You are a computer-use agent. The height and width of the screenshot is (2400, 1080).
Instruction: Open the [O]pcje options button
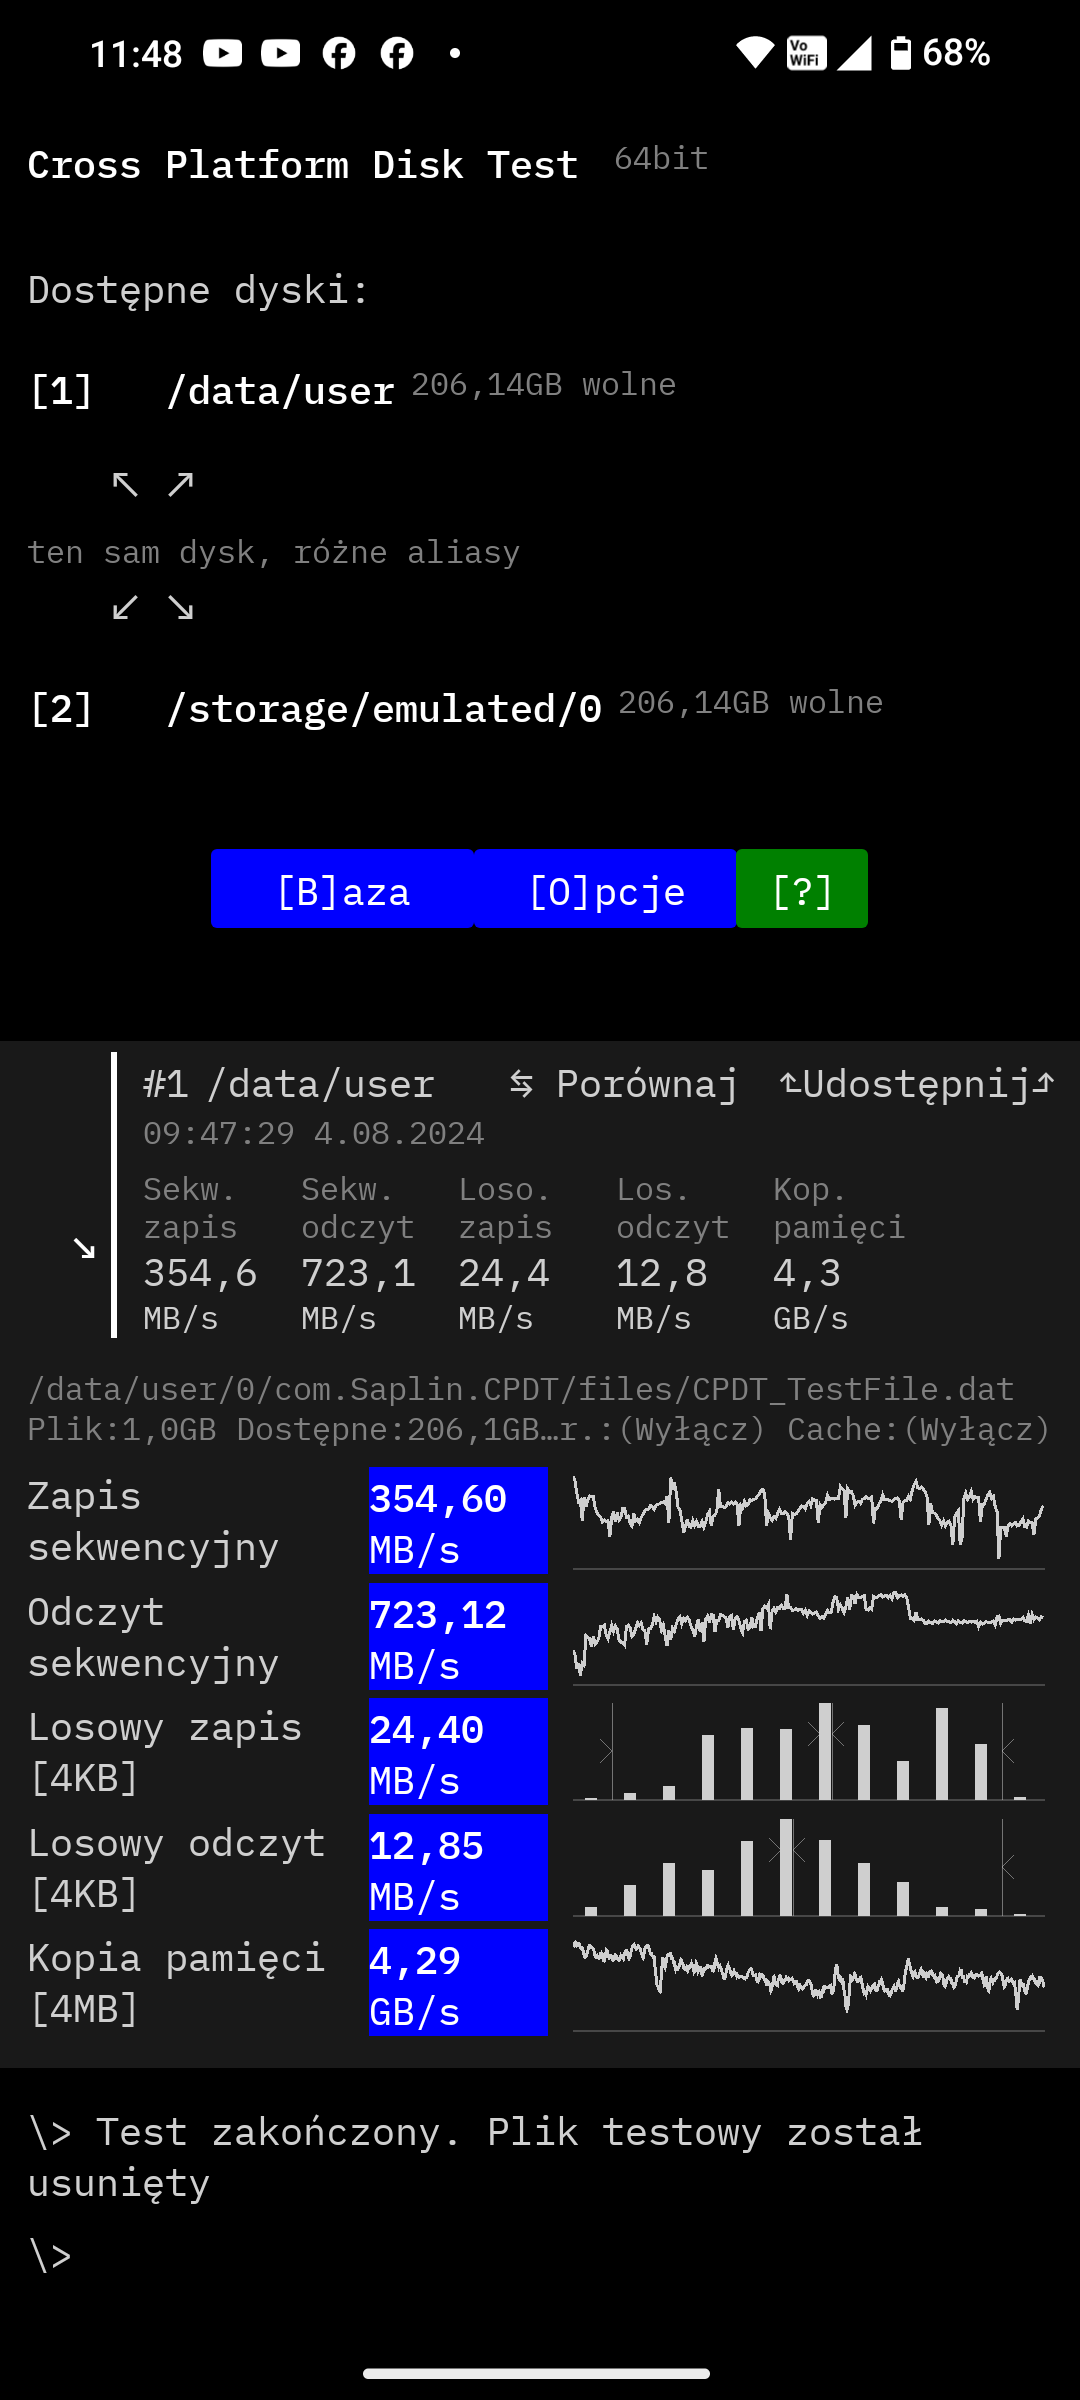click(605, 889)
